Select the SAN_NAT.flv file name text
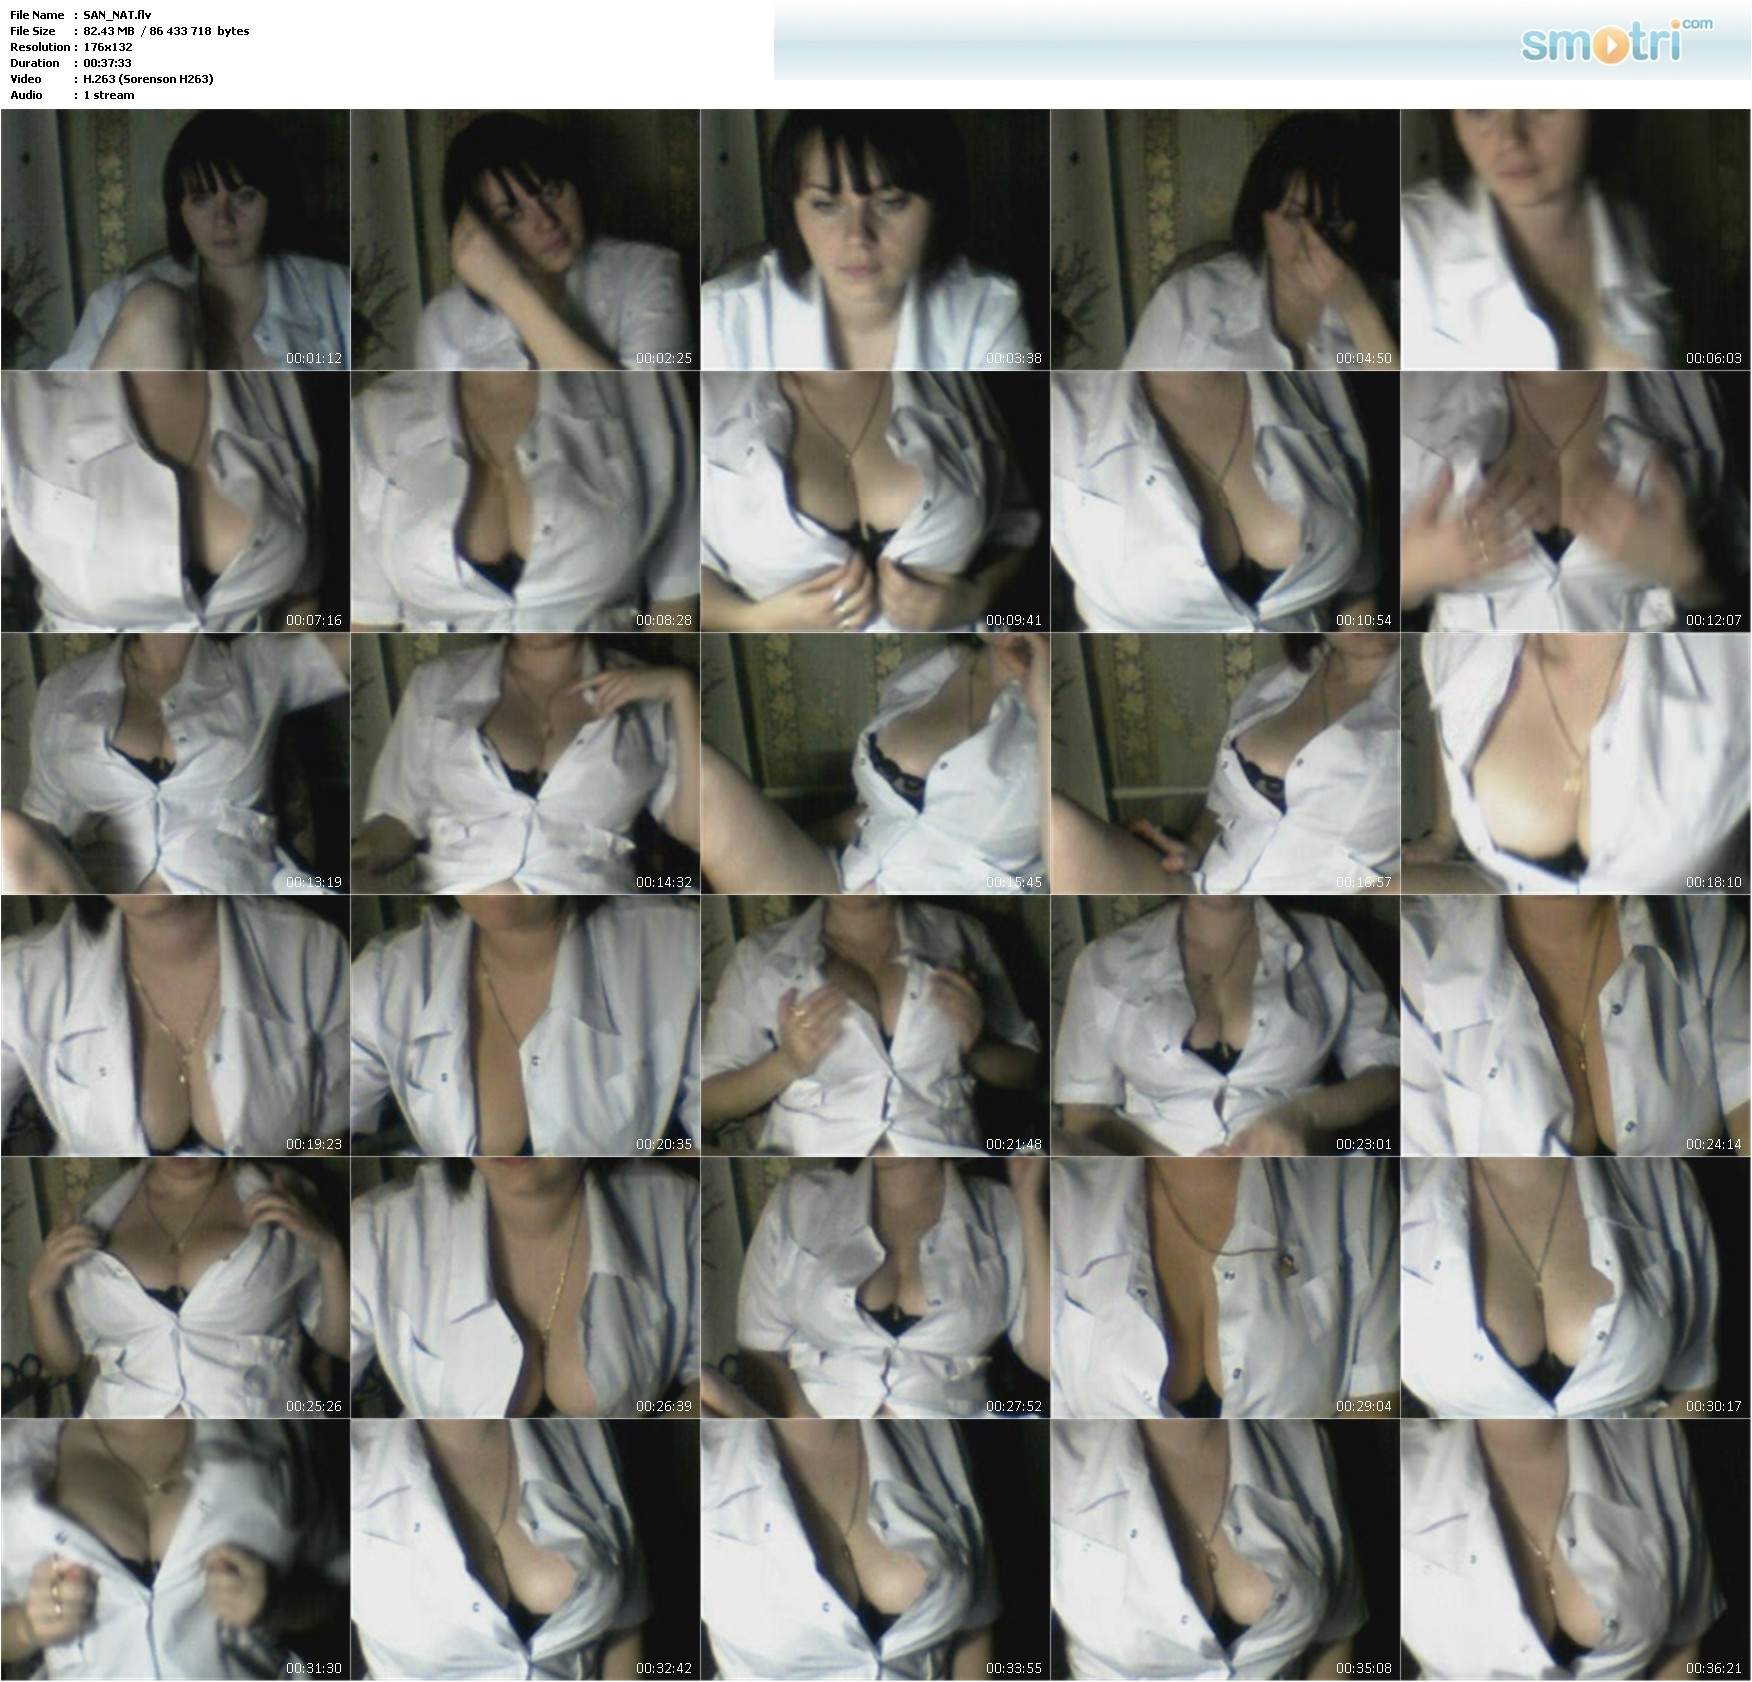1752x1682 pixels. [117, 15]
